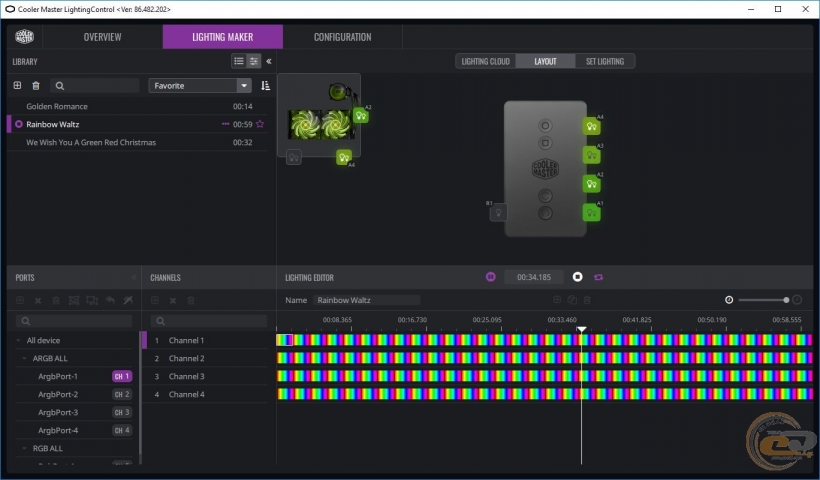820x480 pixels.
Task: Click the pause playback button
Action: pos(490,277)
